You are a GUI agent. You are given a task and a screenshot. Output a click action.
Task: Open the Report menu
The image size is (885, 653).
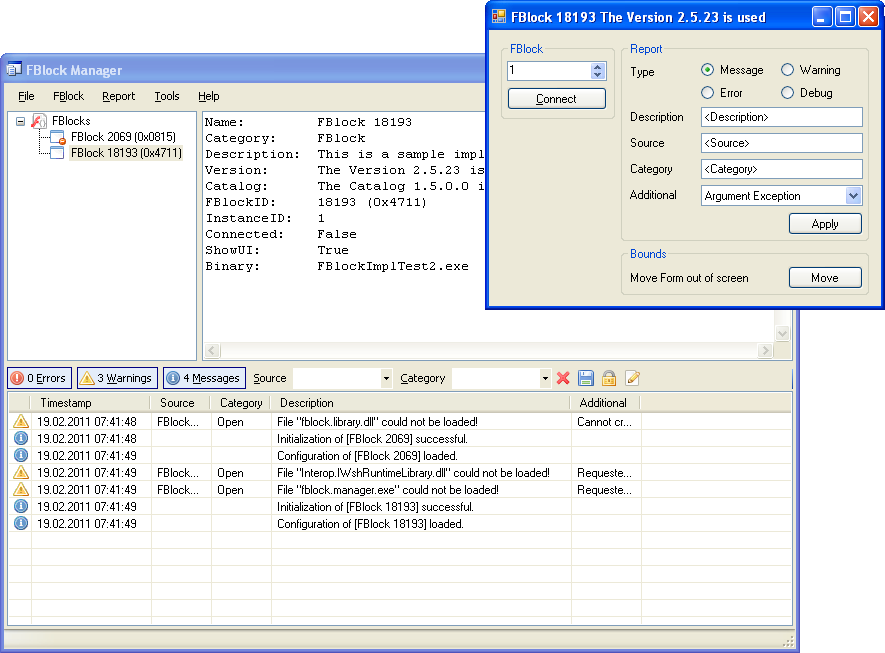pyautogui.click(x=118, y=96)
